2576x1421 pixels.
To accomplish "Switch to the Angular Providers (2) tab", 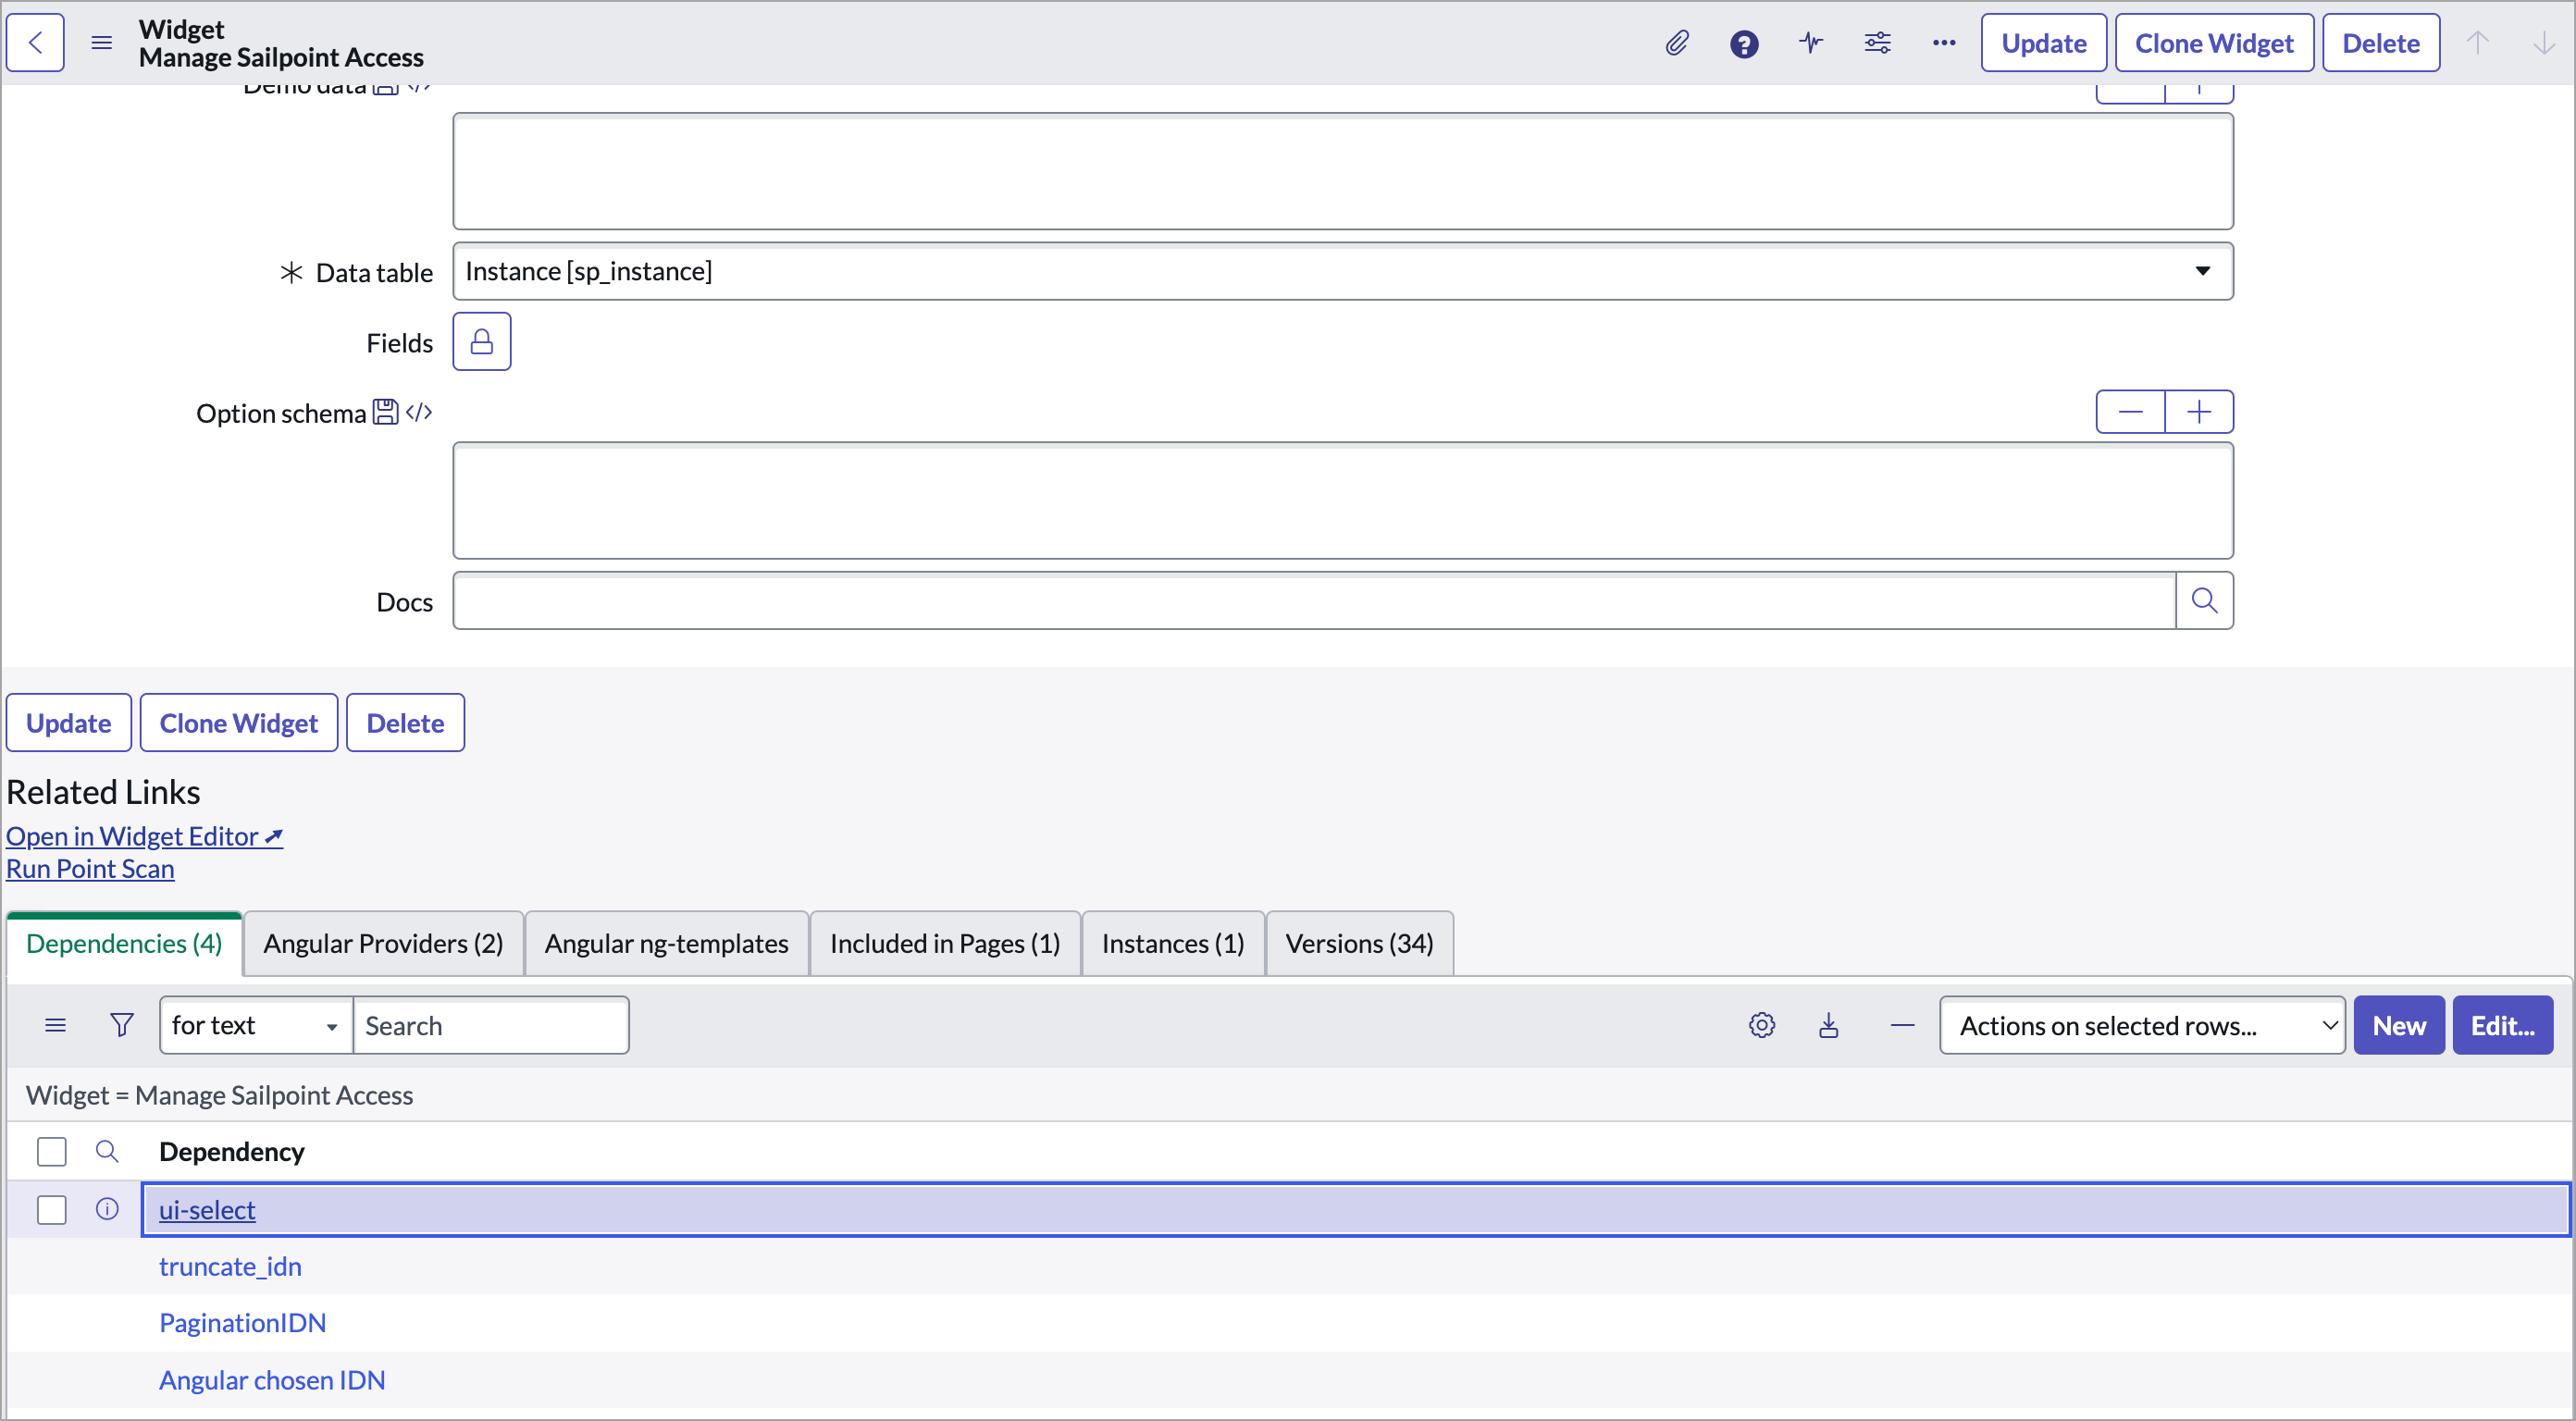I will coord(384,943).
